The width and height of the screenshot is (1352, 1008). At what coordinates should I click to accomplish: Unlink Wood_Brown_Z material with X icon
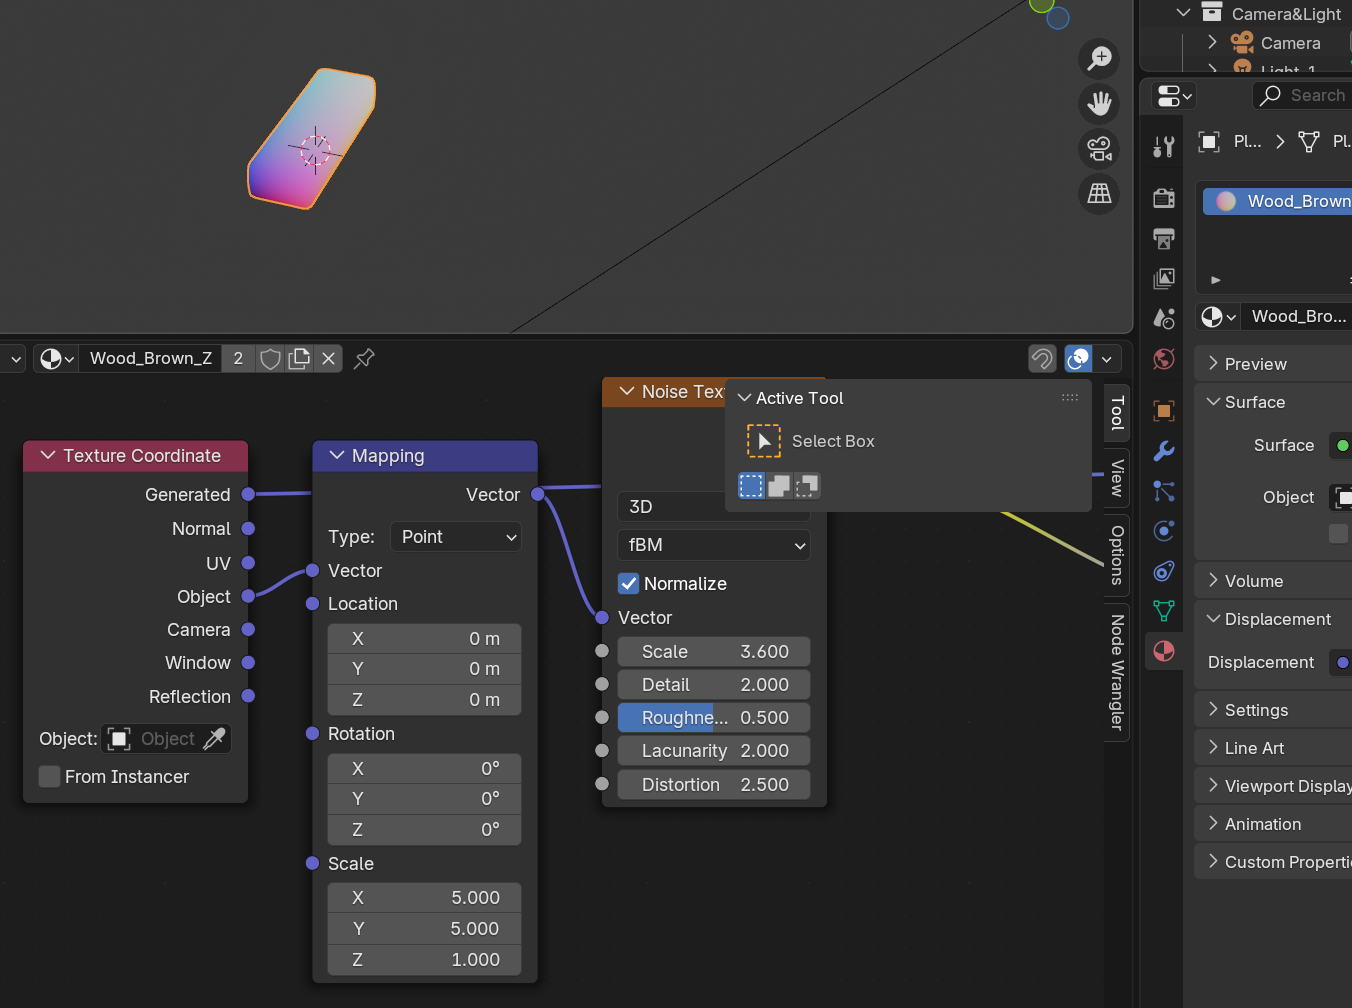point(328,358)
